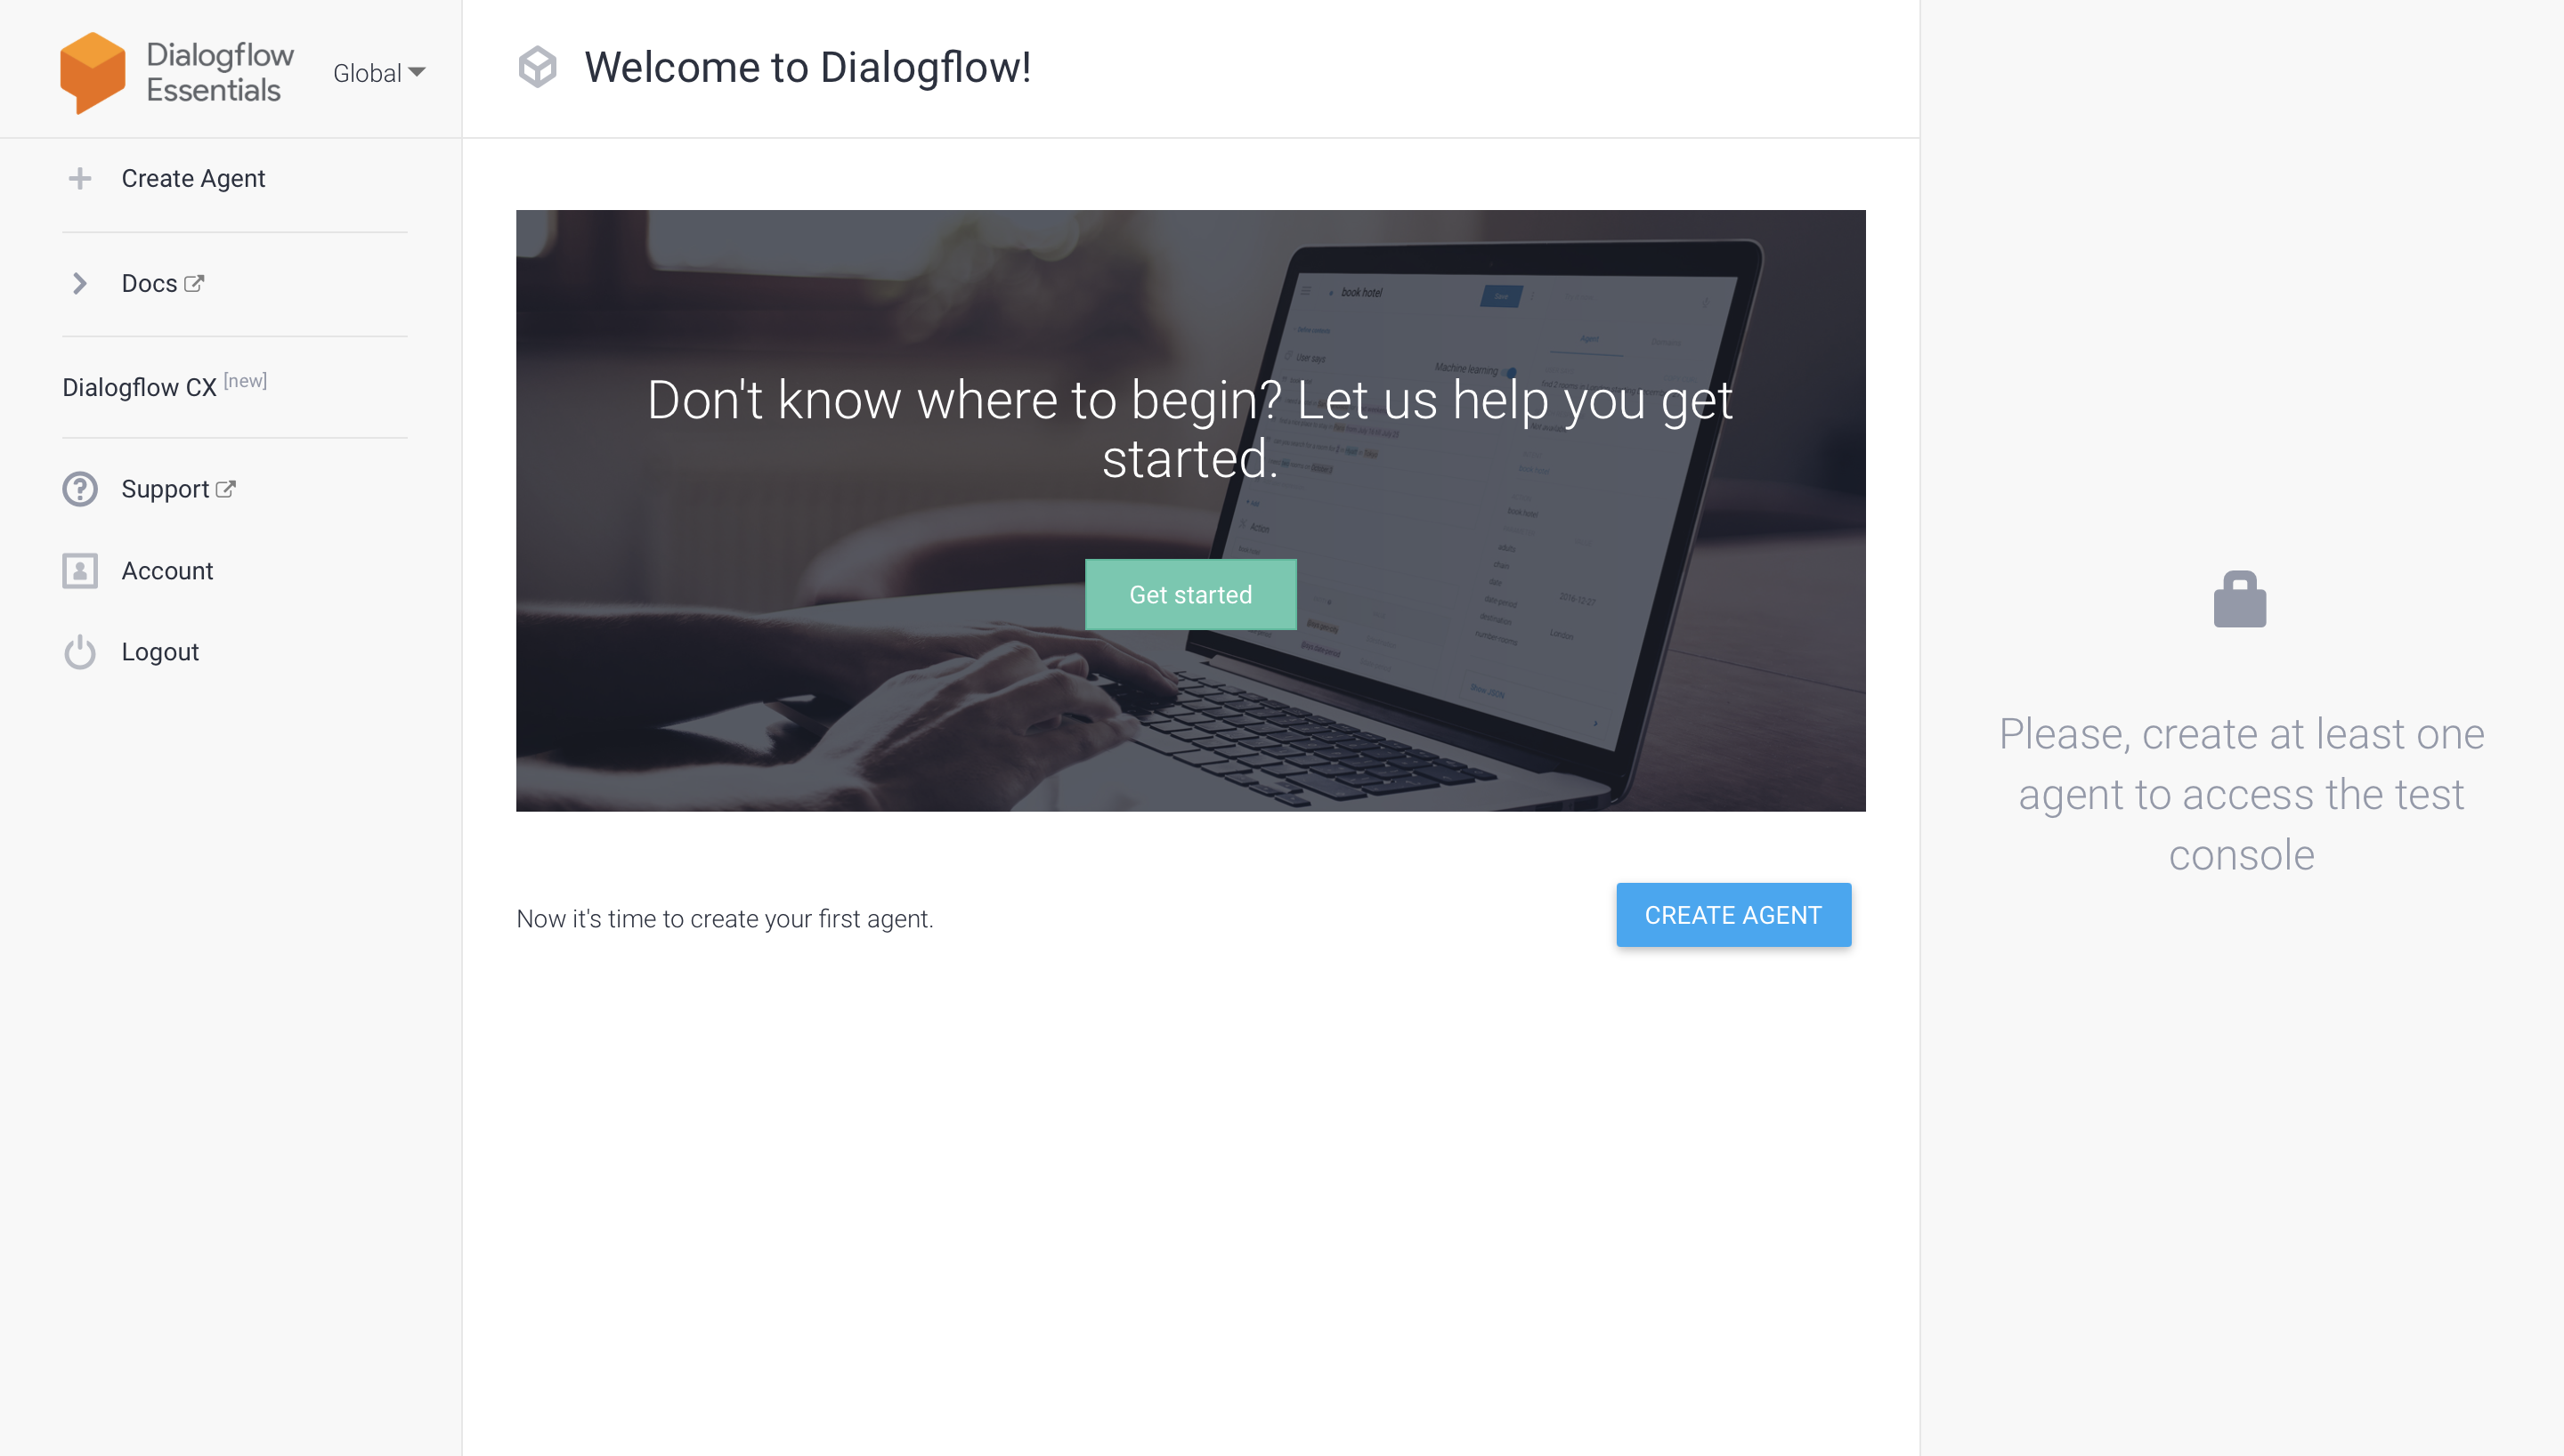Select the Account menu item
The image size is (2564, 1456).
167,570
